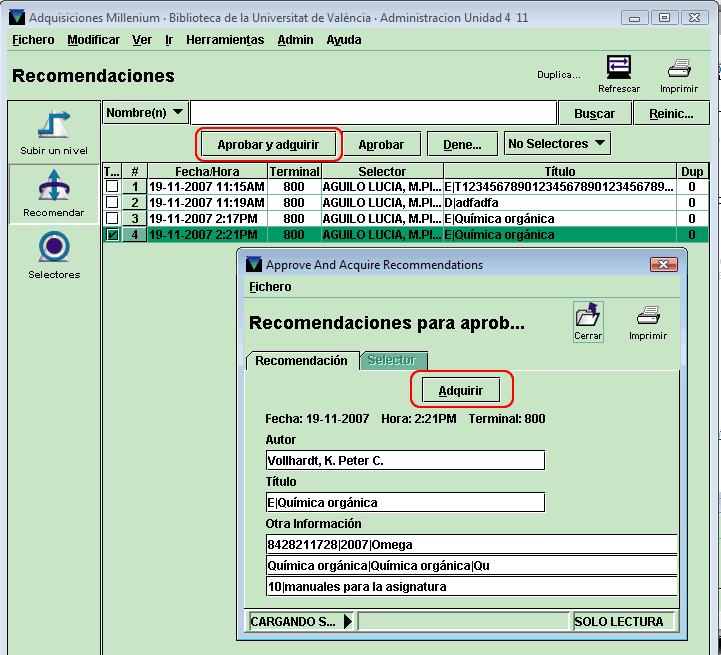Click the Adquirir button in the dialog
This screenshot has width=721, height=655.
point(461,391)
